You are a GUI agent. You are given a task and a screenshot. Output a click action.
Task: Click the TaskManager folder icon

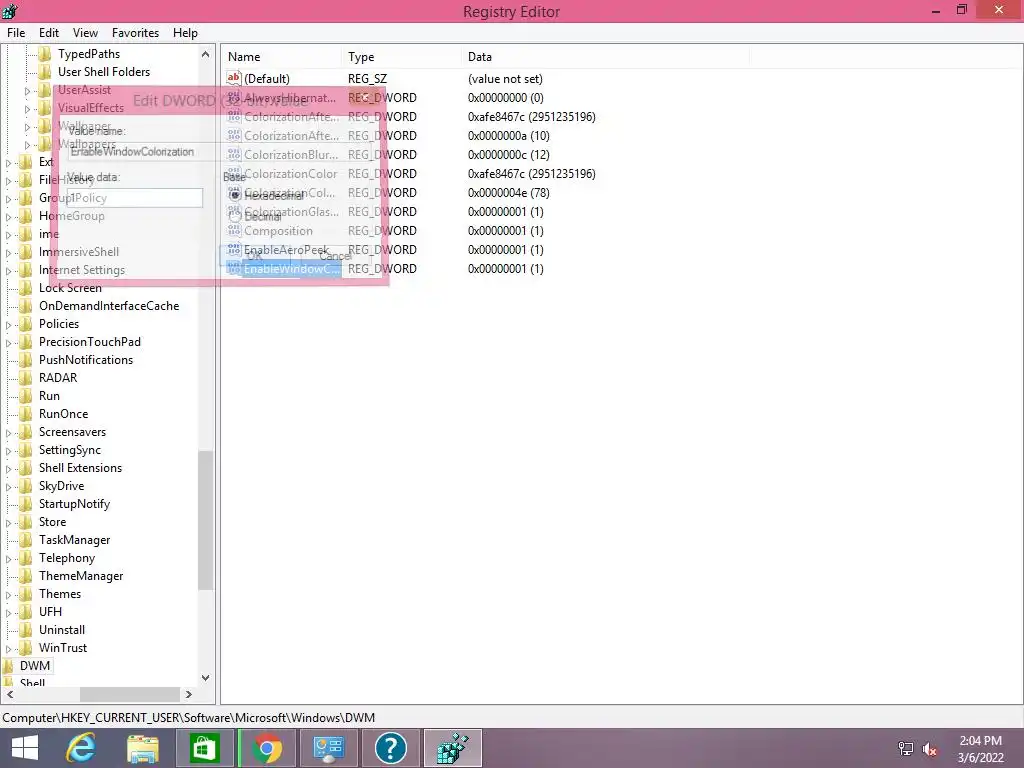click(25, 539)
